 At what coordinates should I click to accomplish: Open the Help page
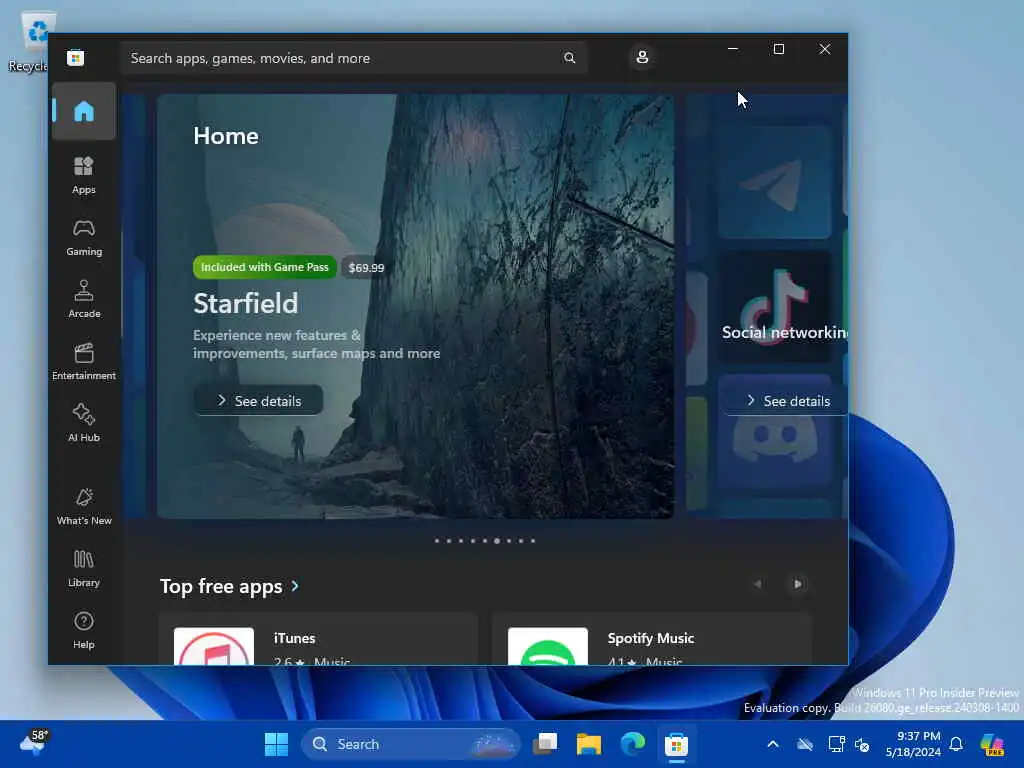(84, 631)
